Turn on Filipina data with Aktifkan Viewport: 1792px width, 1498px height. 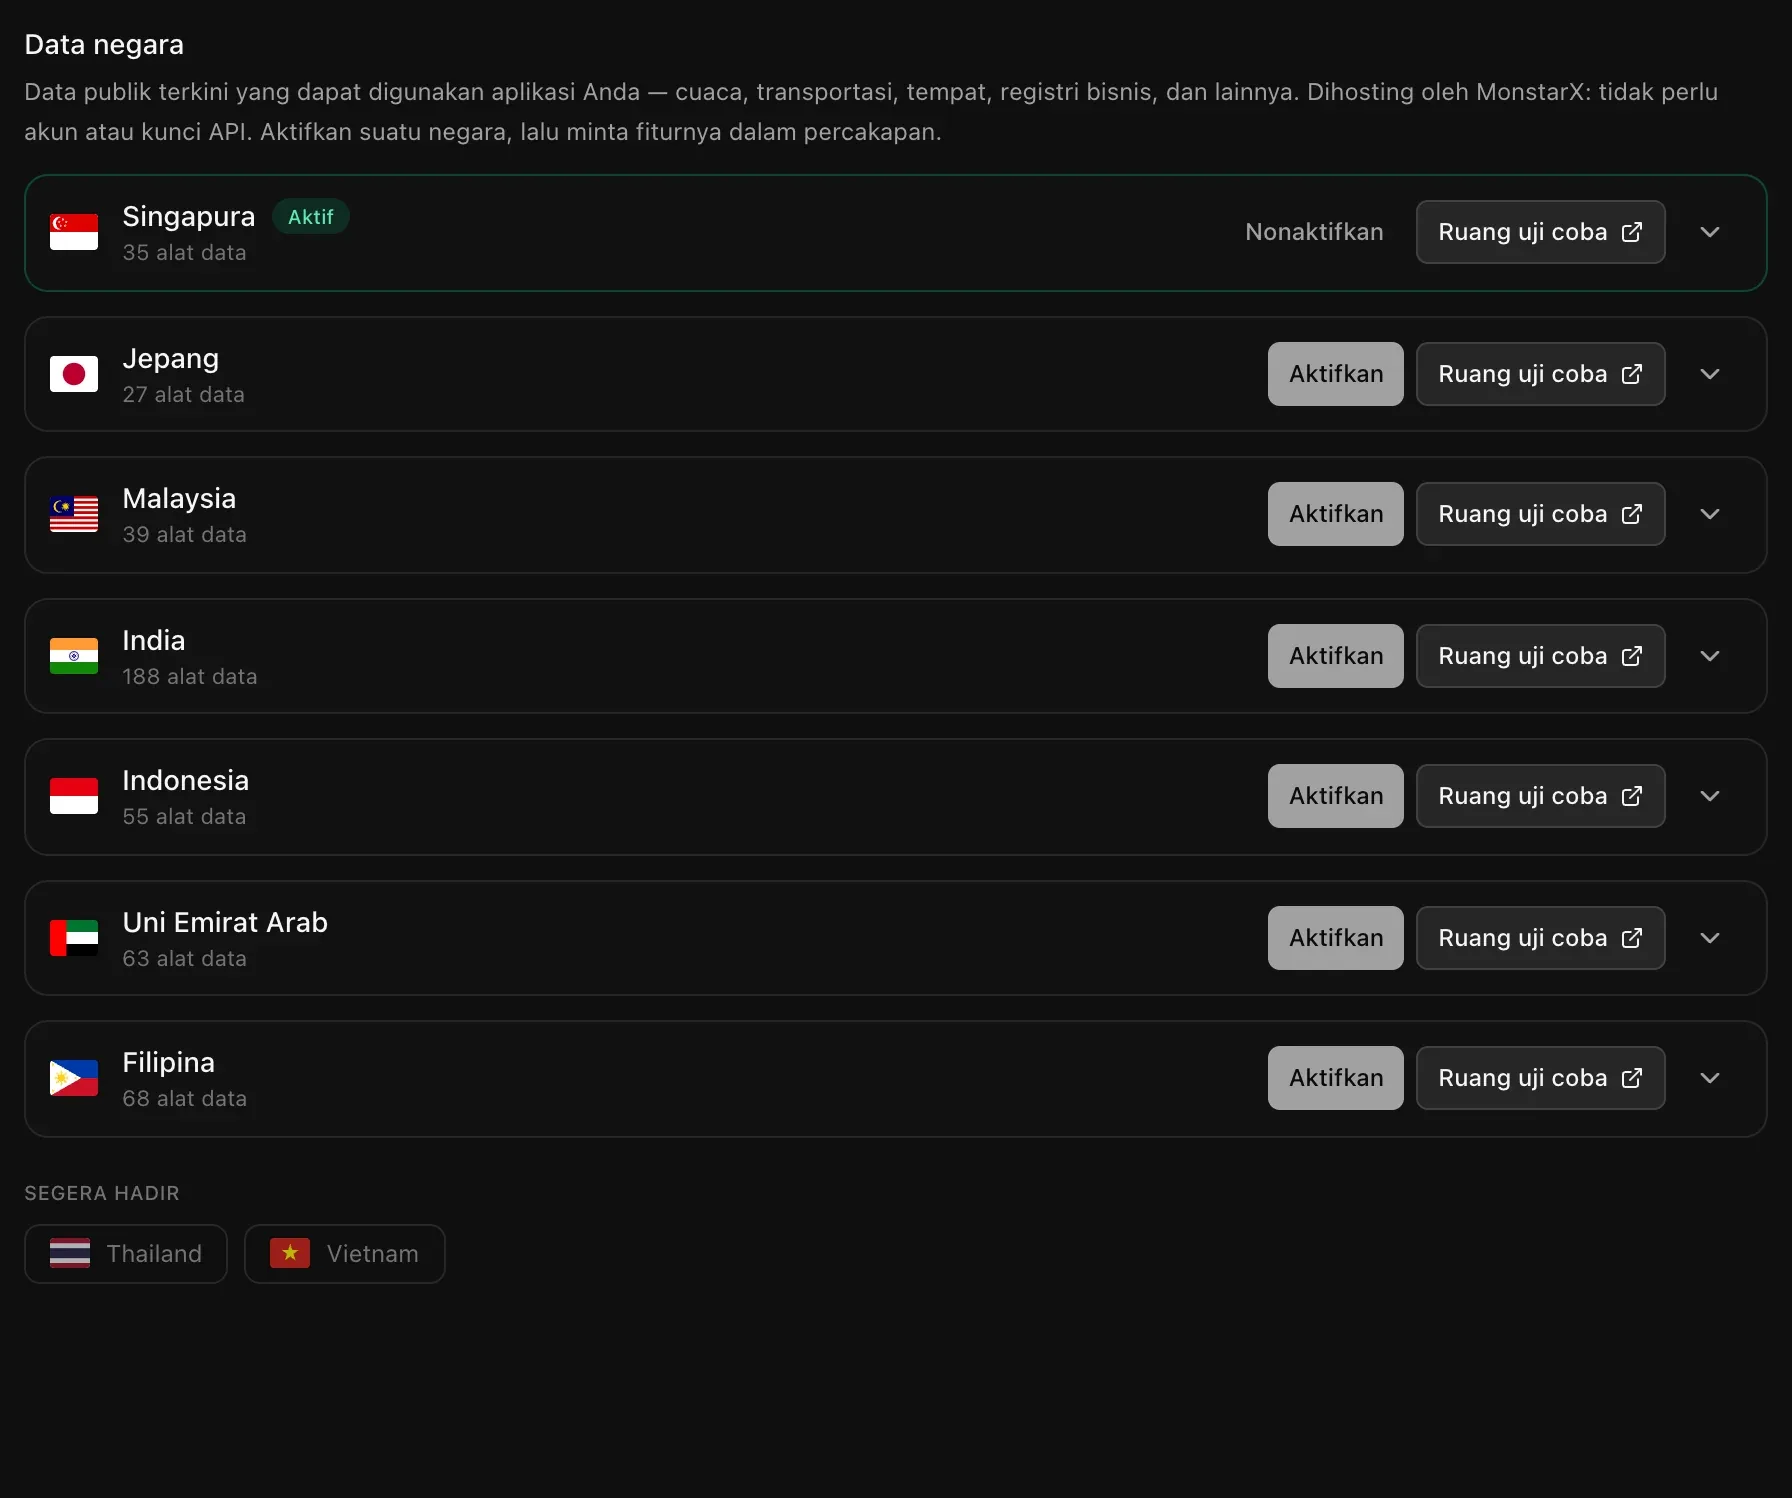pyautogui.click(x=1336, y=1078)
